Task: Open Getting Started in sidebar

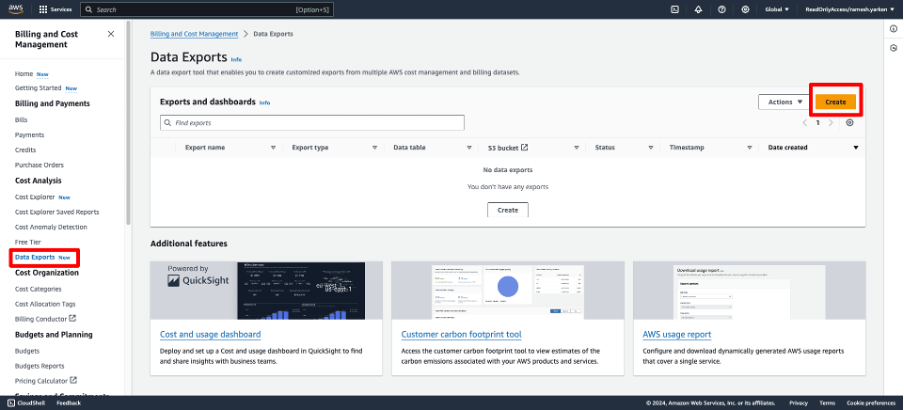Action: (38, 88)
